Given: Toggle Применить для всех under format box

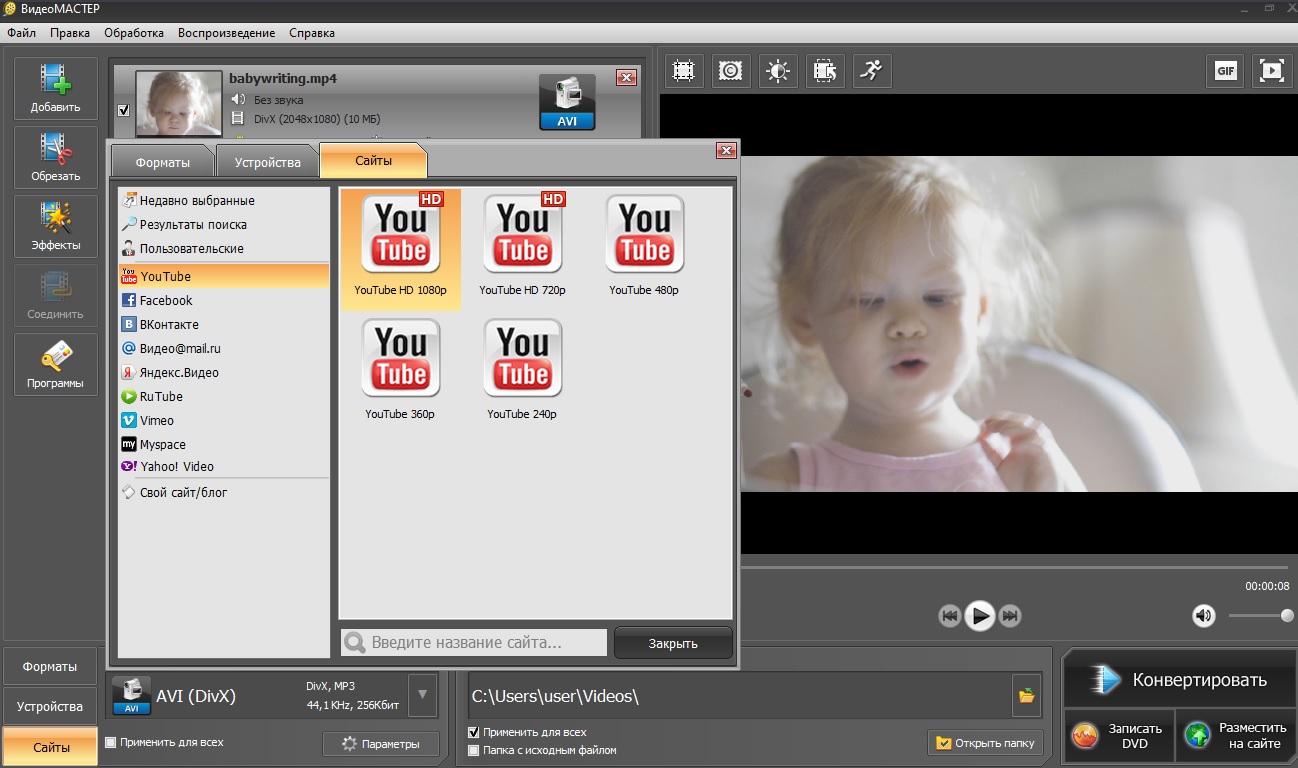Looking at the screenshot, I should coord(110,743).
